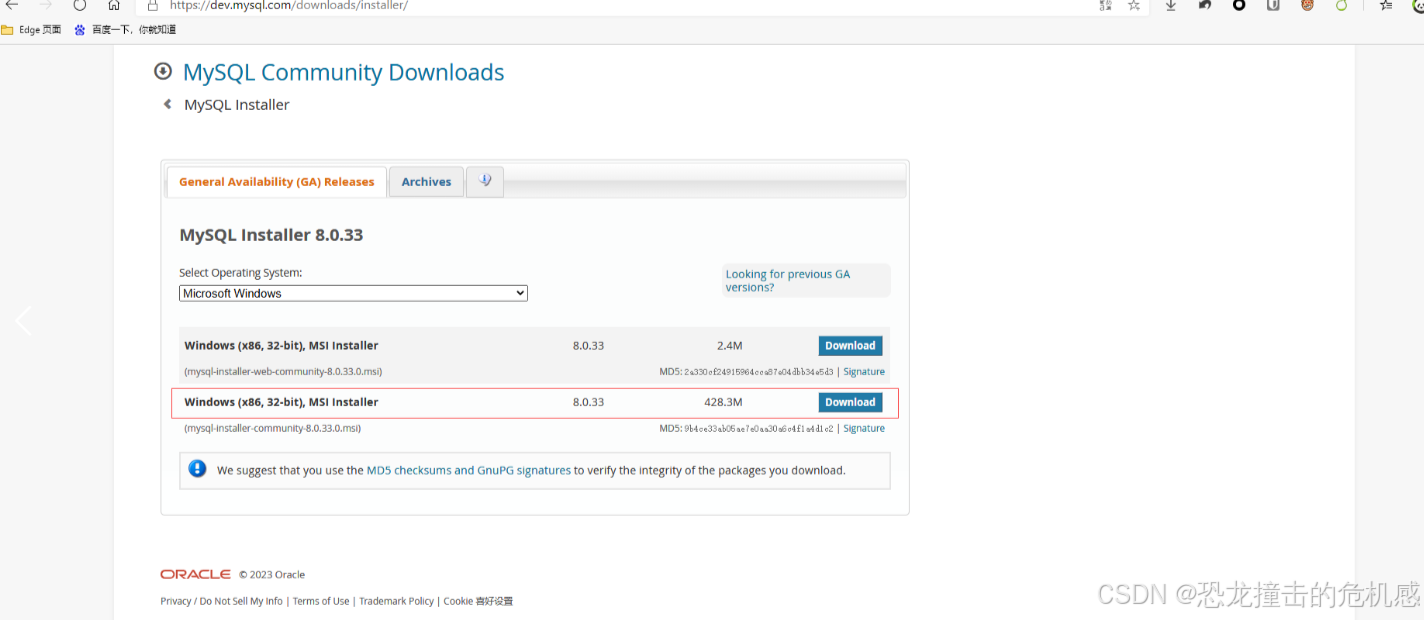Switch to the Archives tab
The height and width of the screenshot is (620, 1424).
pos(426,182)
